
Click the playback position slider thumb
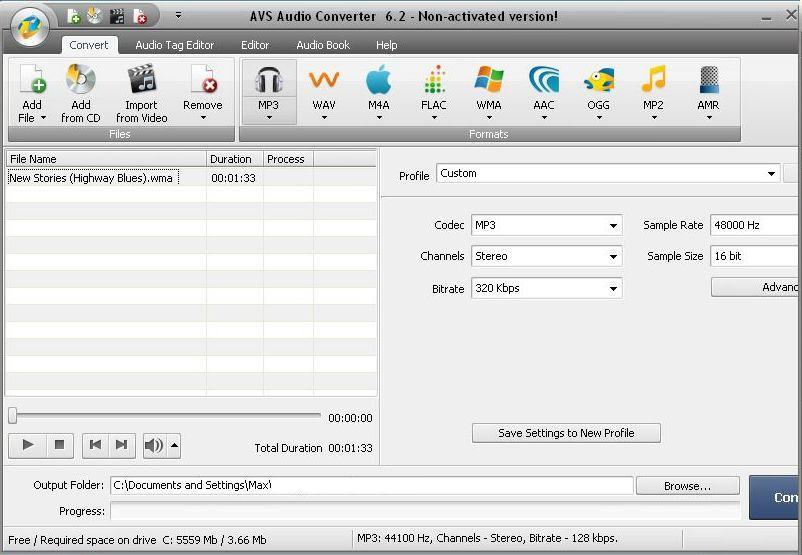pos(13,415)
